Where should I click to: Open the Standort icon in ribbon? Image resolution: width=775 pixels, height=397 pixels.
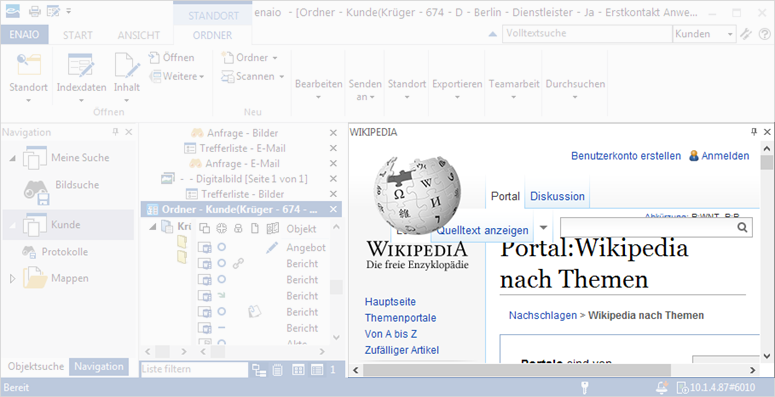pyautogui.click(x=28, y=65)
